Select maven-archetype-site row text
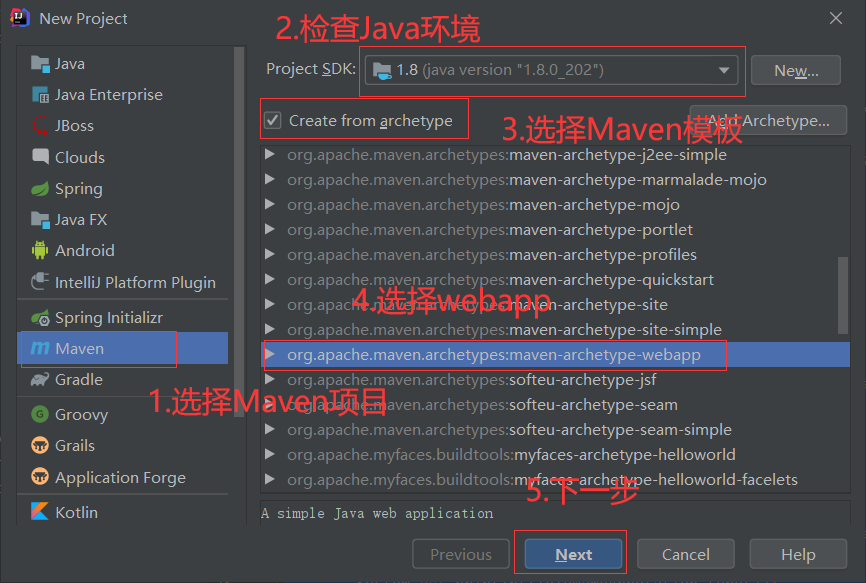Image resolution: width=866 pixels, height=583 pixels. tap(477, 305)
